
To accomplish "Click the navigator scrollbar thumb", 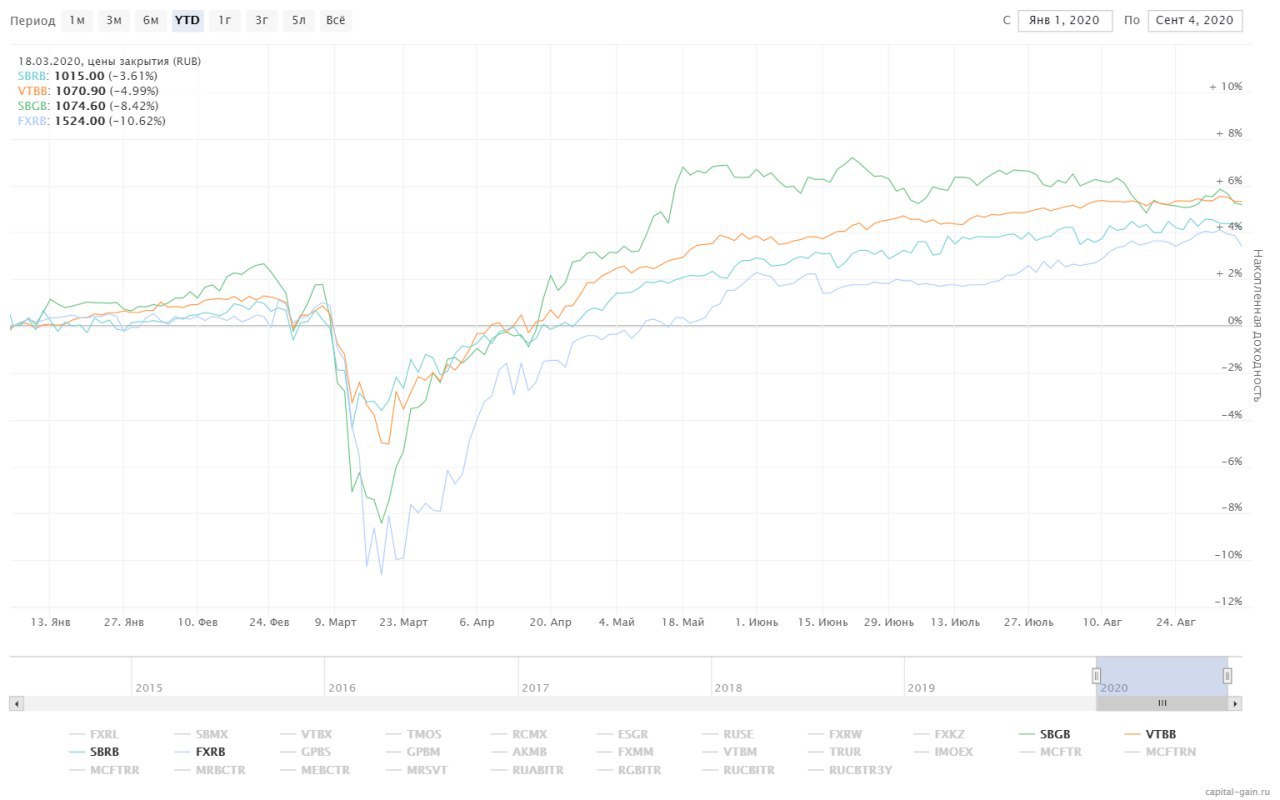I will 1162,703.
